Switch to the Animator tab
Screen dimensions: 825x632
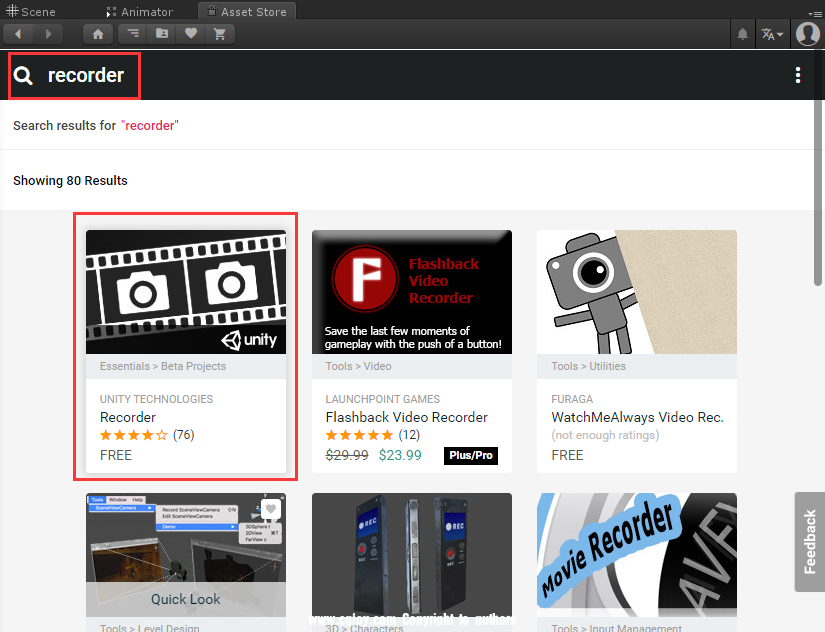pos(139,12)
